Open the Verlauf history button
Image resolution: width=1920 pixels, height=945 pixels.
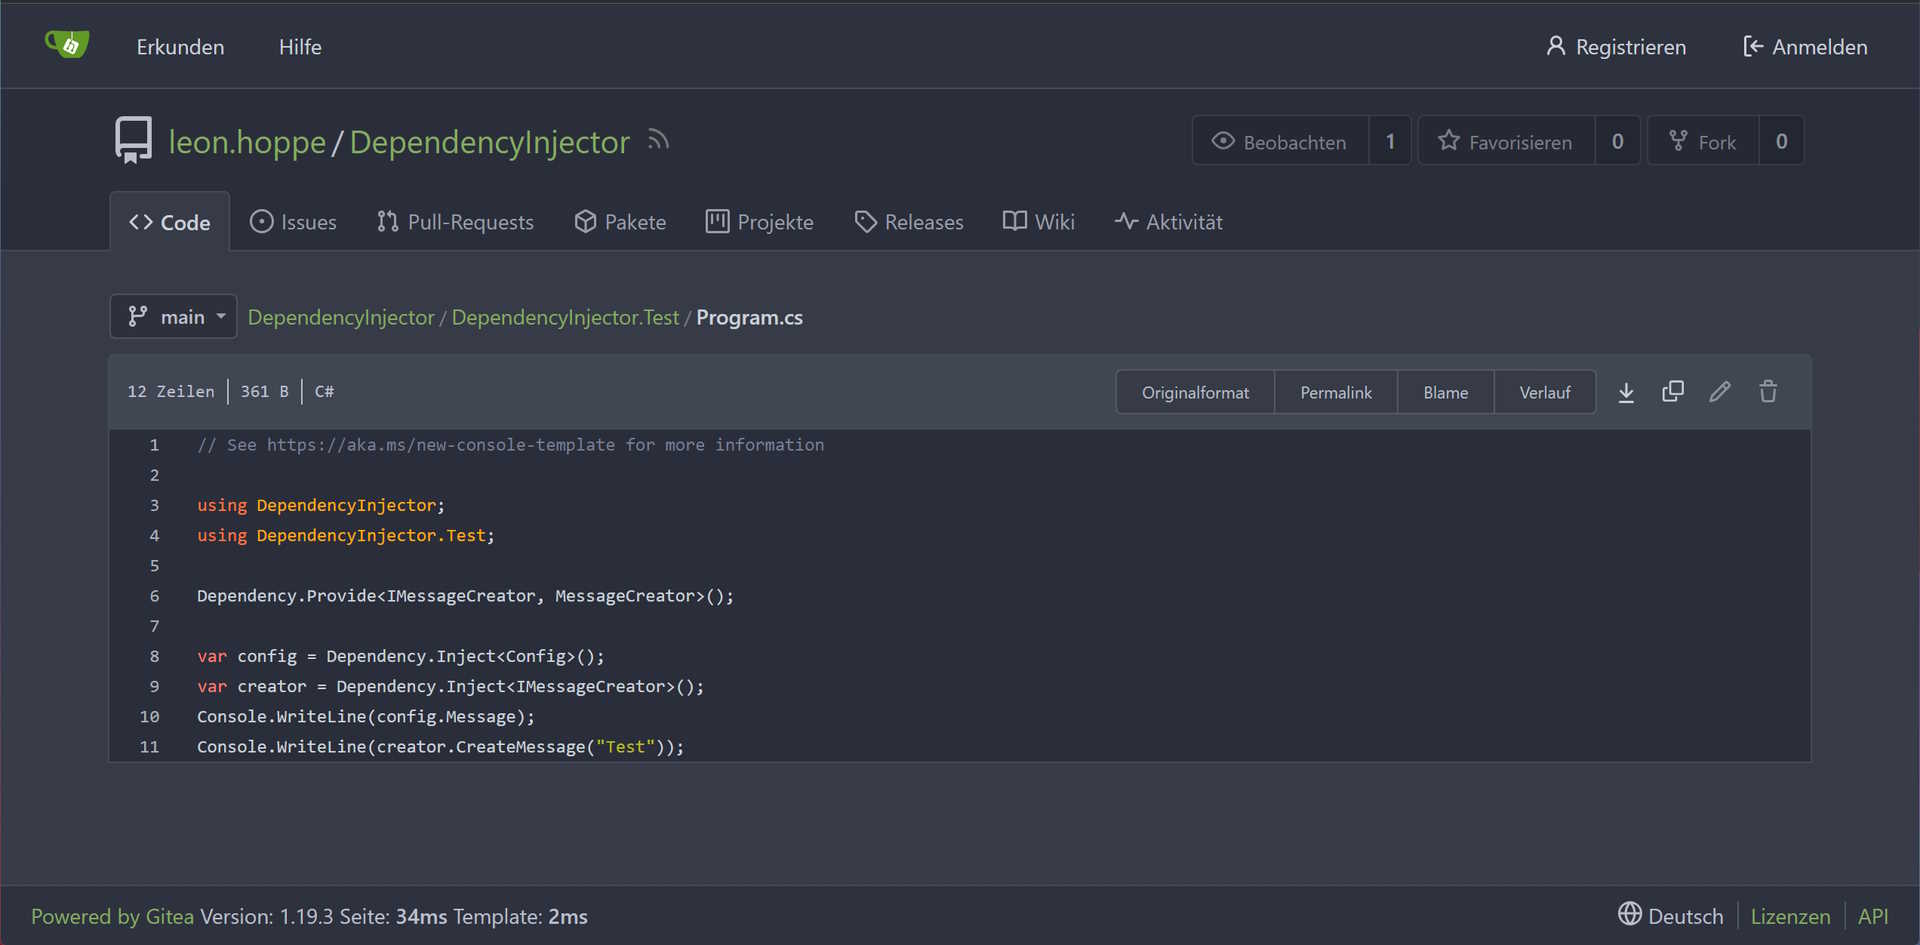pyautogui.click(x=1545, y=392)
